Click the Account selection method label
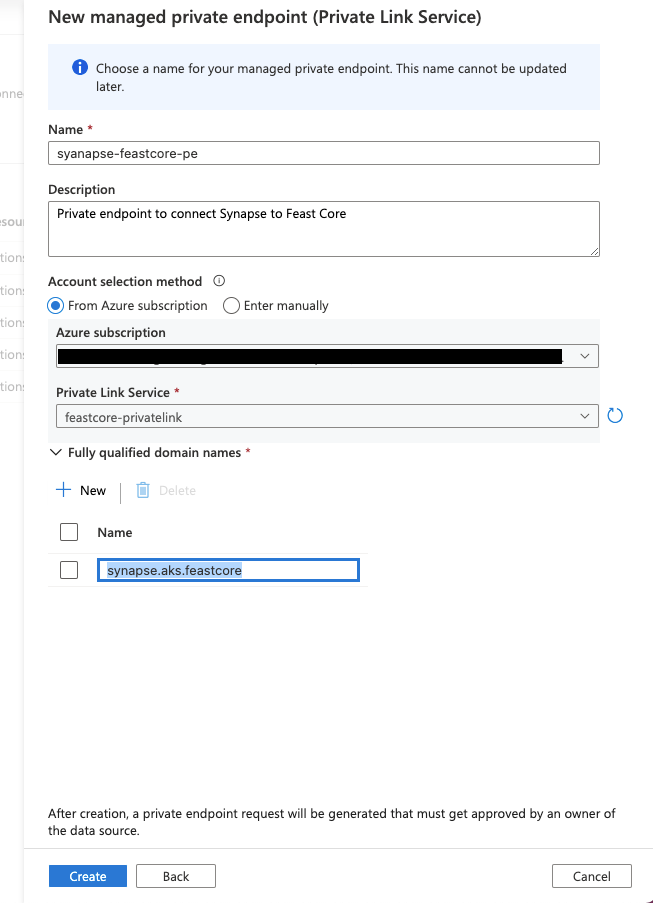The image size is (653, 903). [x=125, y=282]
